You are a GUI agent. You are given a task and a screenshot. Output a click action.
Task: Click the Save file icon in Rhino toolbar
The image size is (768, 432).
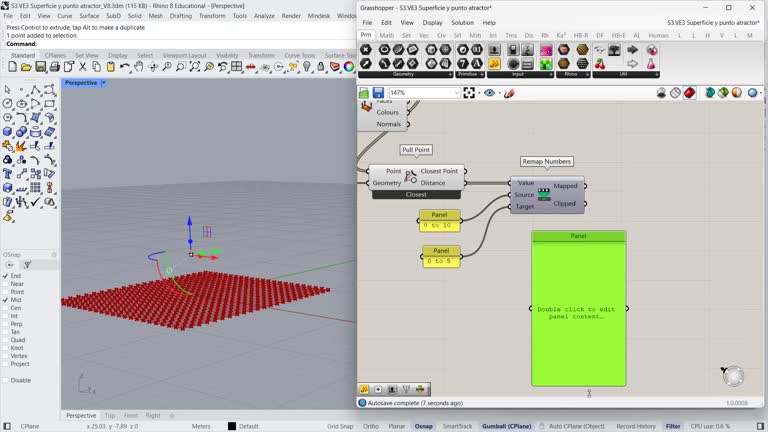click(40, 67)
